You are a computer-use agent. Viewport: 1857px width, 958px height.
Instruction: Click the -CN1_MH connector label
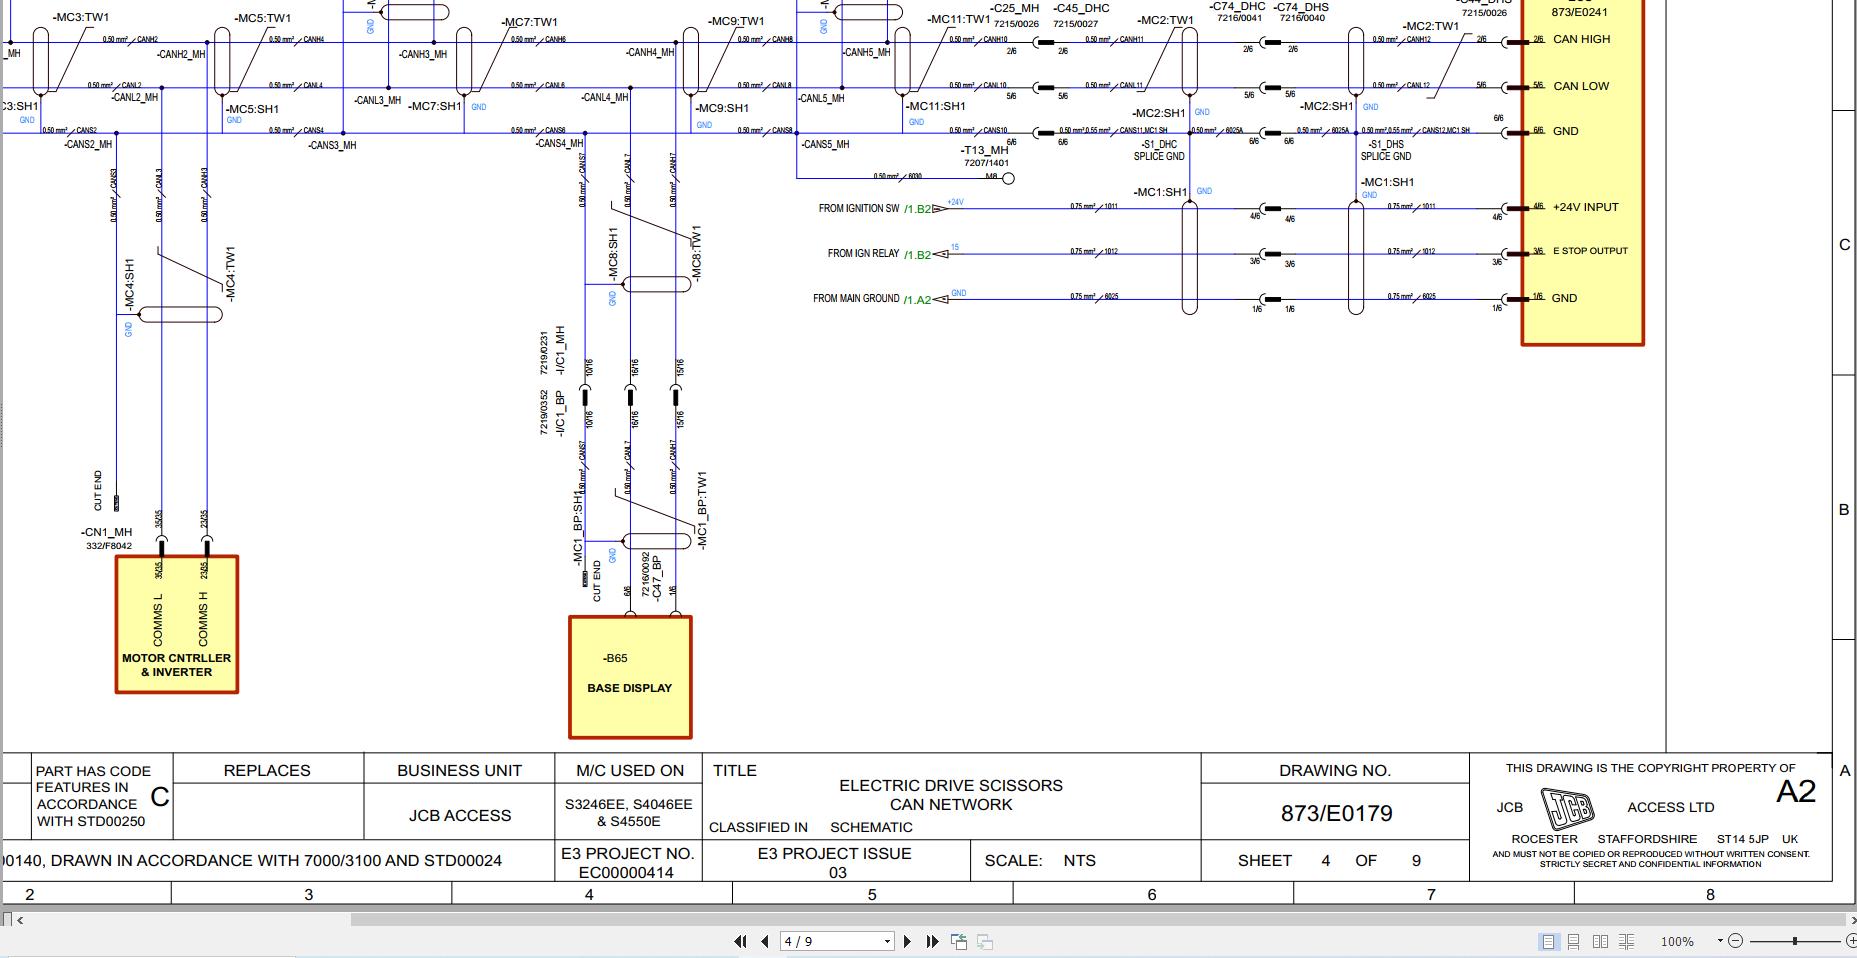point(106,533)
